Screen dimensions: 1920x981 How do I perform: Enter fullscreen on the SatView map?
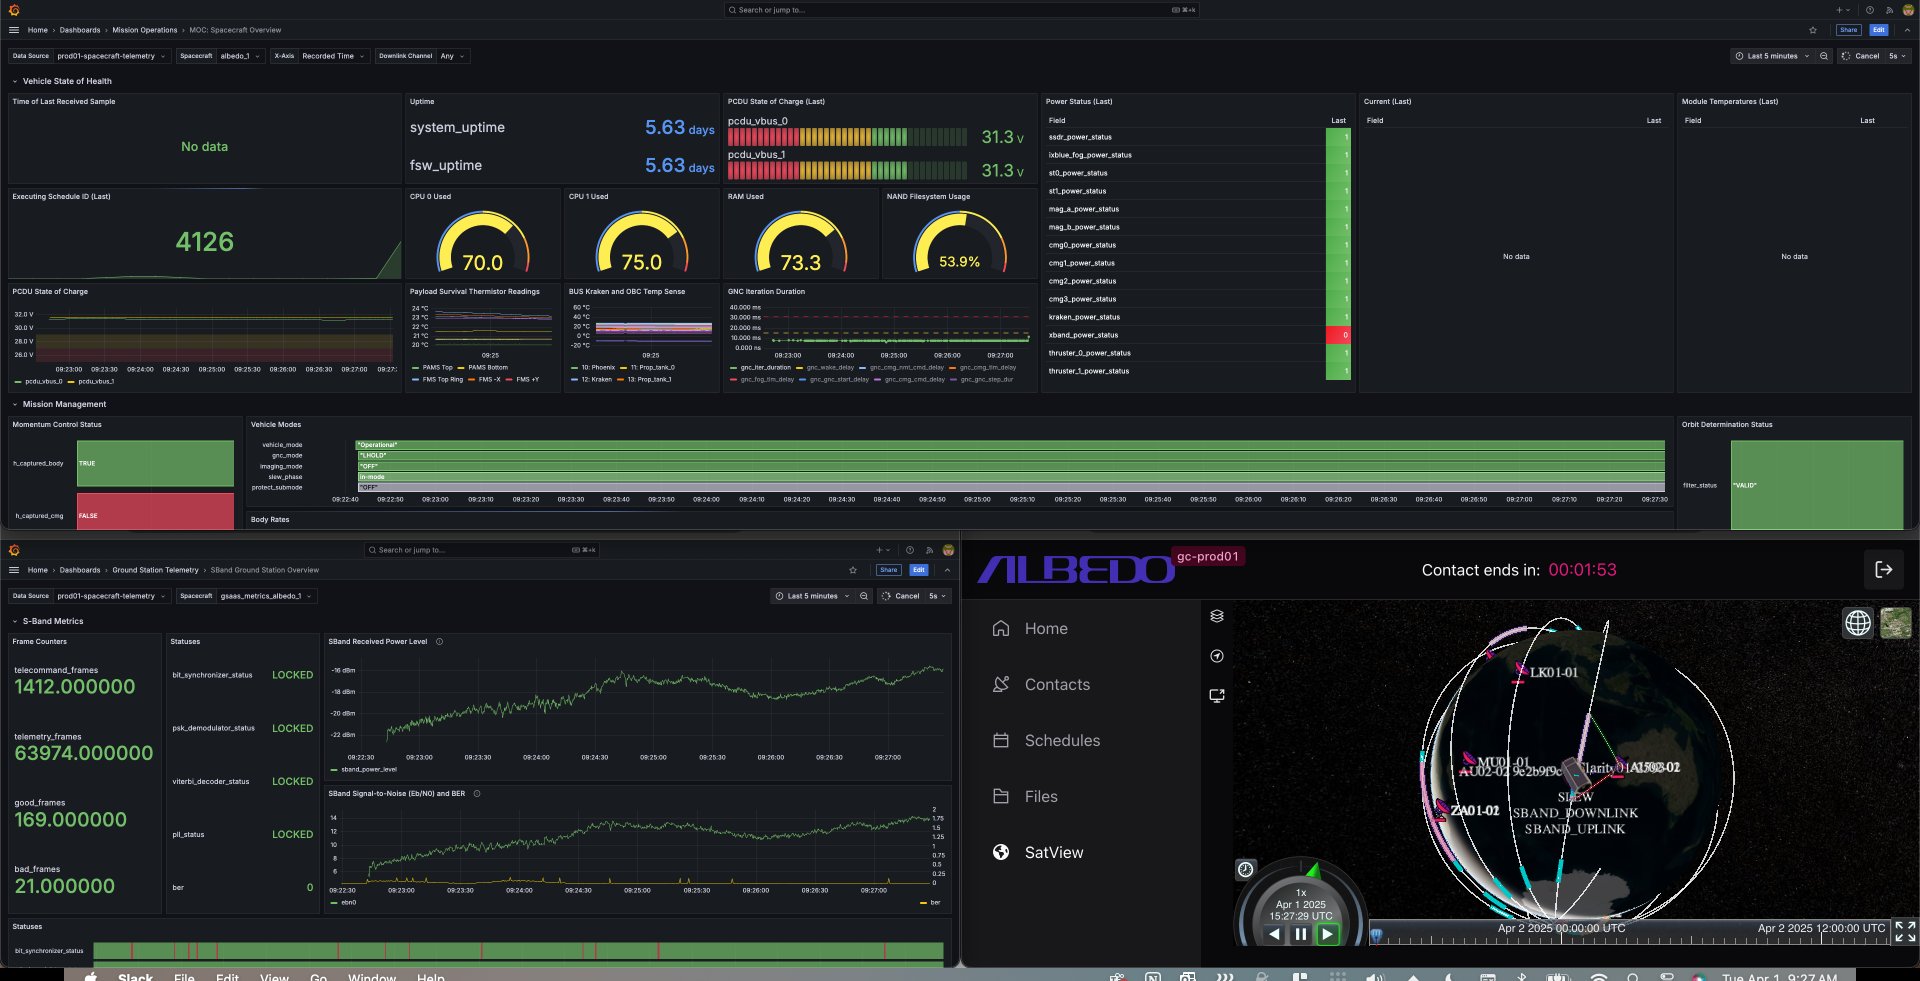1905,932
